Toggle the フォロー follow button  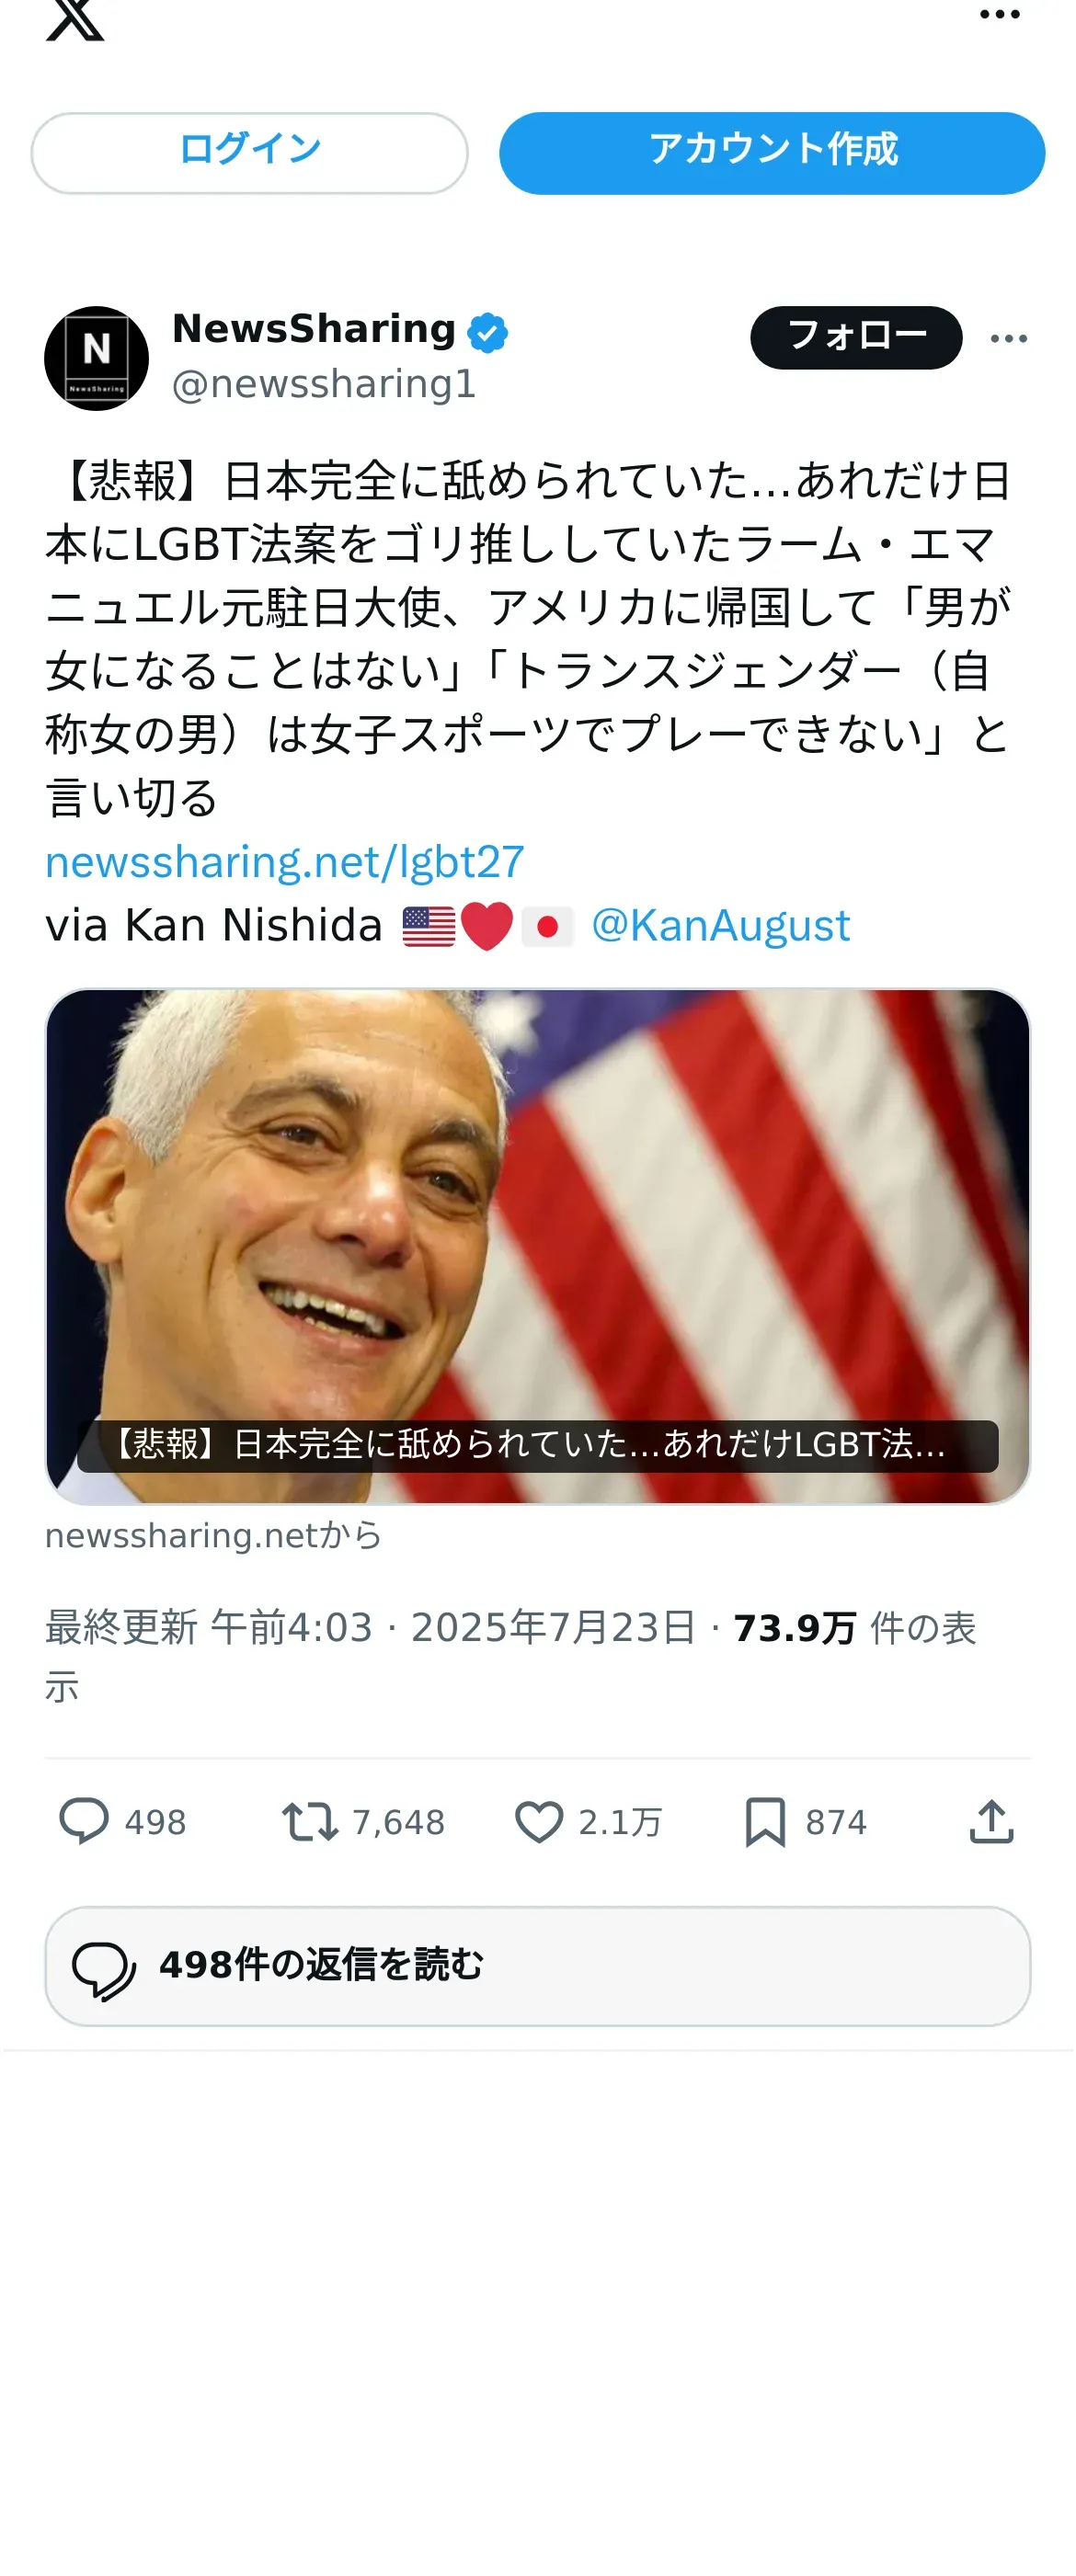point(856,337)
